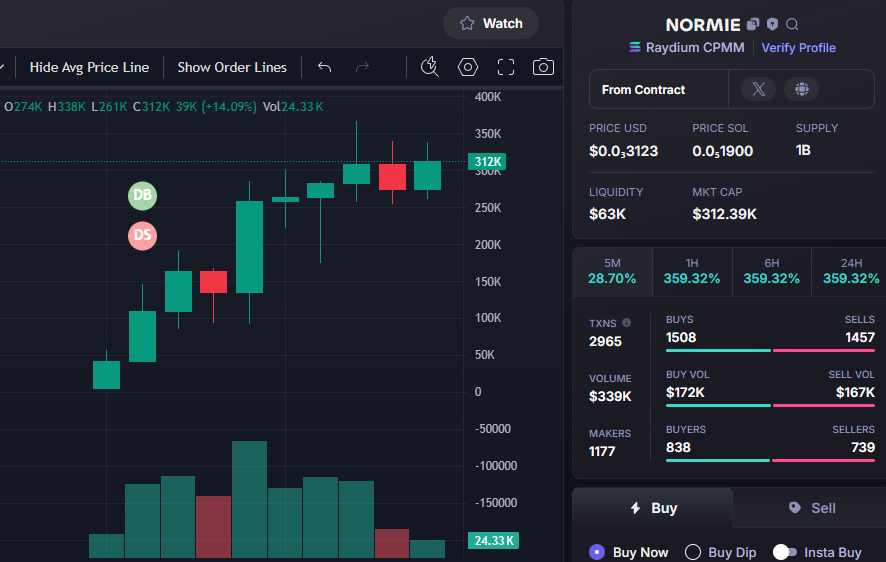Hide the average price line
The height and width of the screenshot is (562, 886).
(89, 67)
